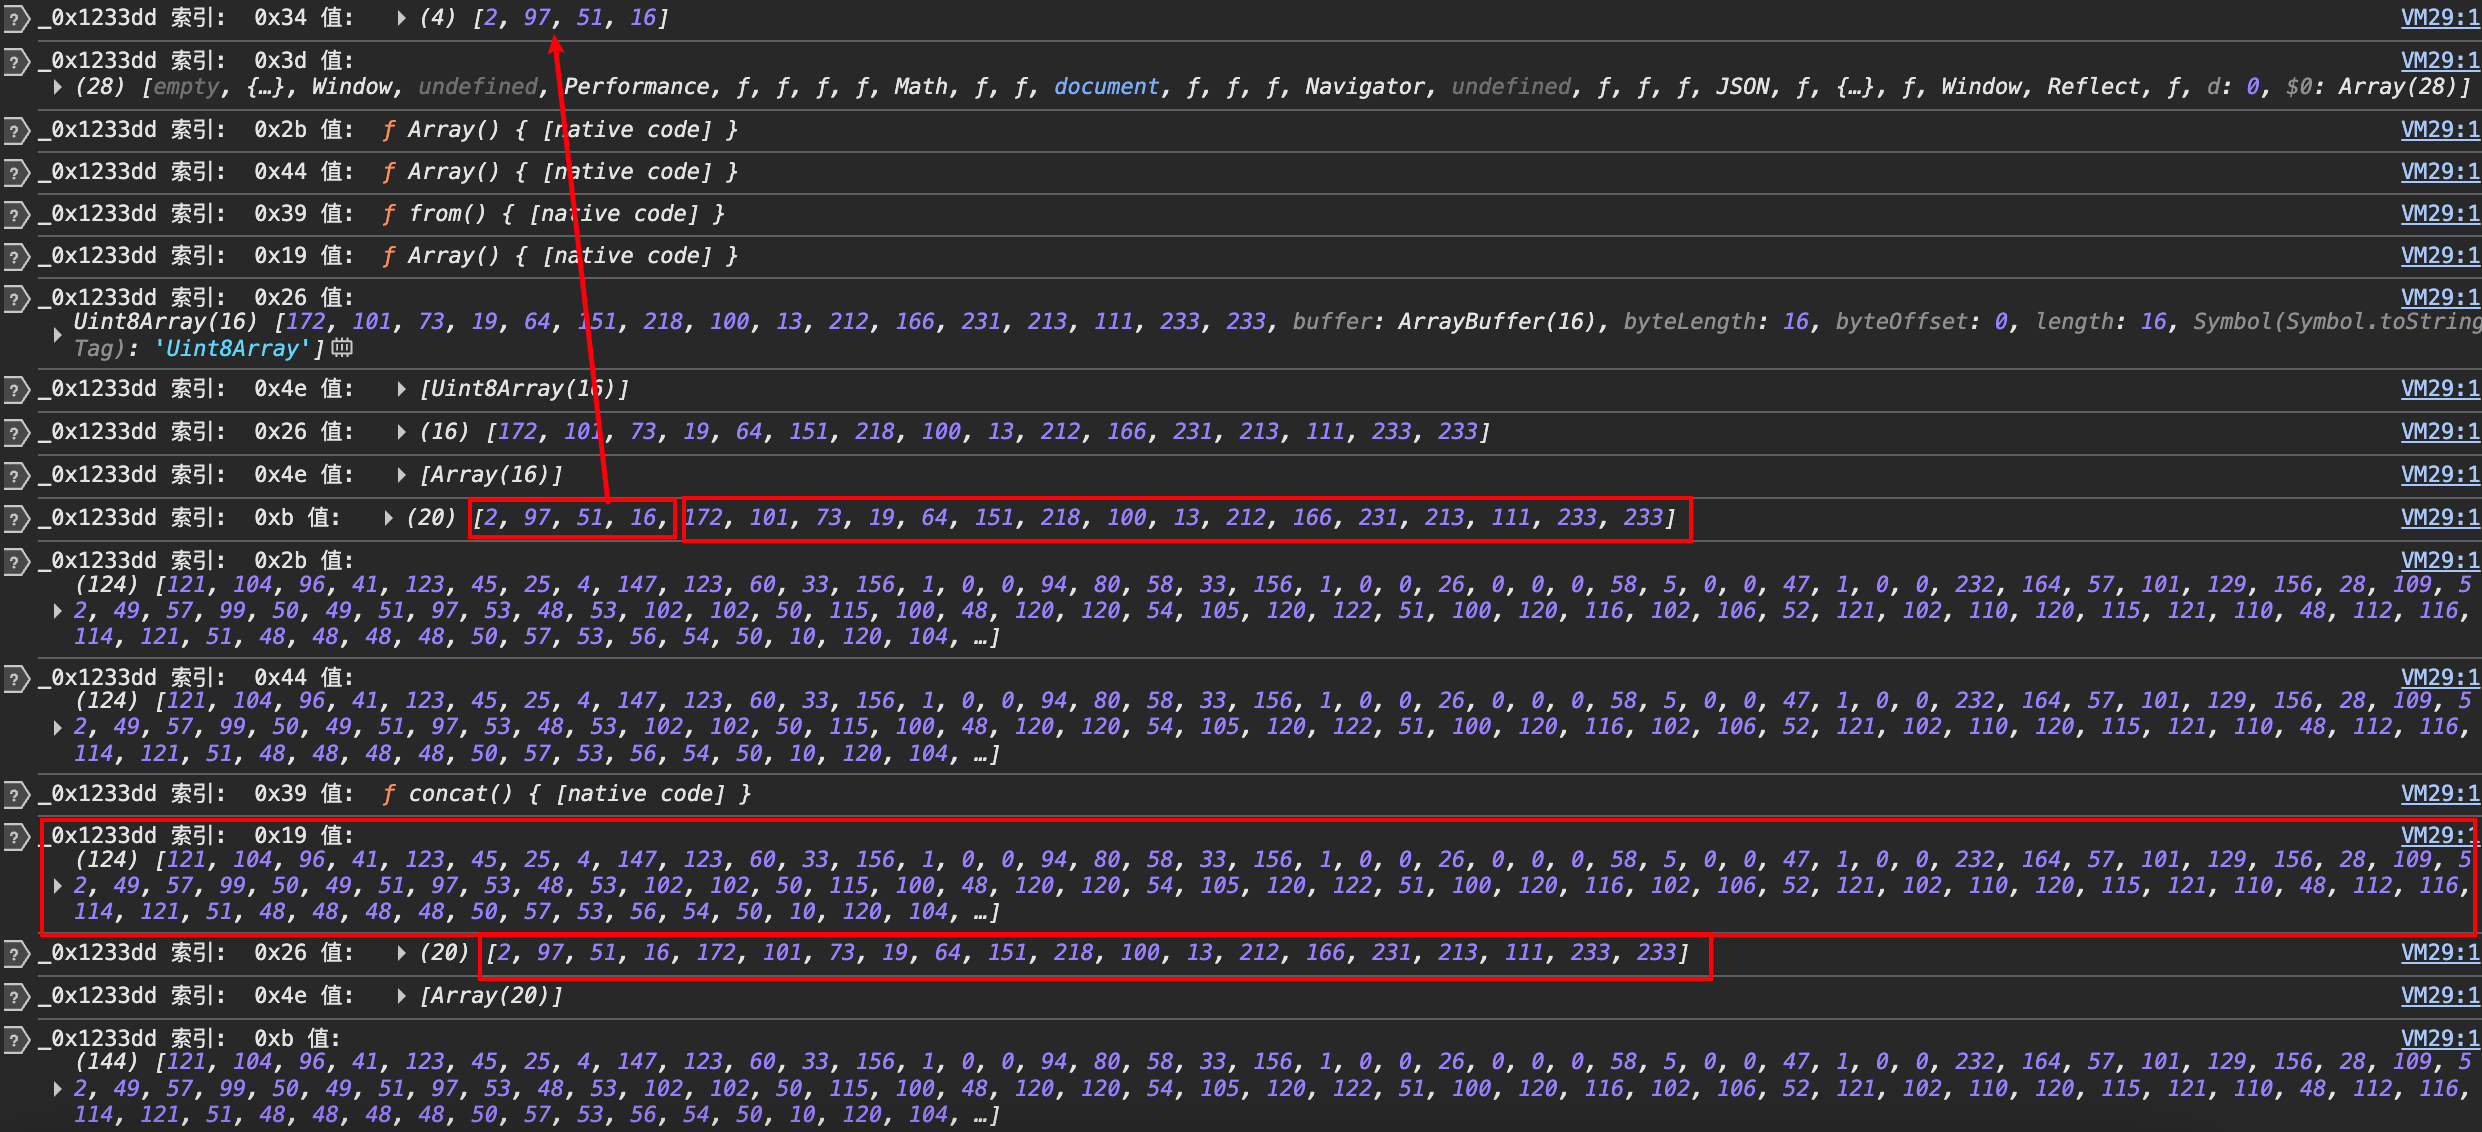Screen dimensions: 2482x1132
Task: Expand the Uint8Array(16) object details
Action: coord(58,335)
